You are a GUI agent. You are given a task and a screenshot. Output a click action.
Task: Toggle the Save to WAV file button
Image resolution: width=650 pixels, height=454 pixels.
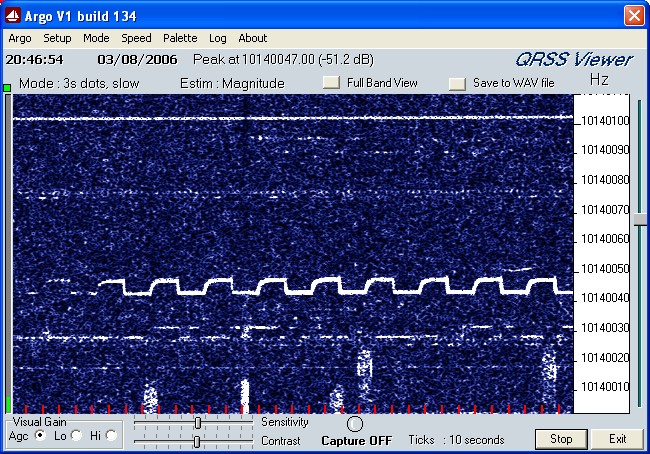(457, 83)
